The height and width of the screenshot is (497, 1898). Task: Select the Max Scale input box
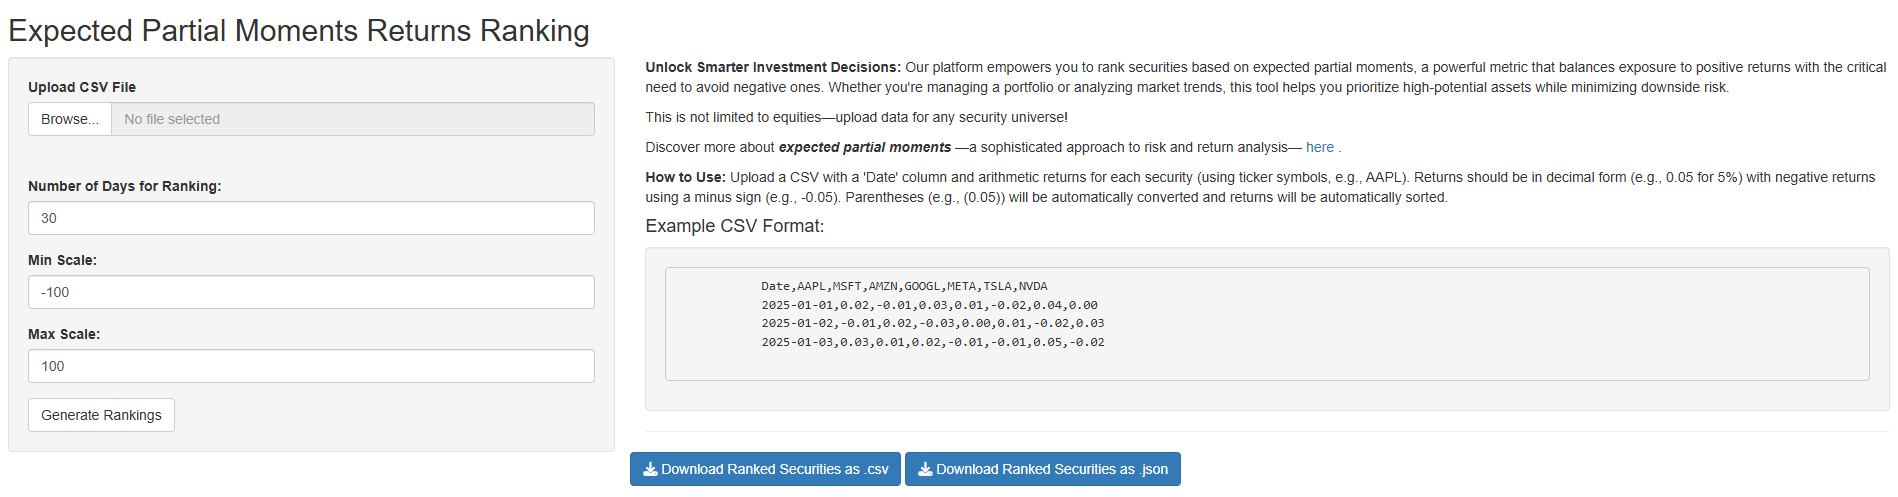pos(311,366)
